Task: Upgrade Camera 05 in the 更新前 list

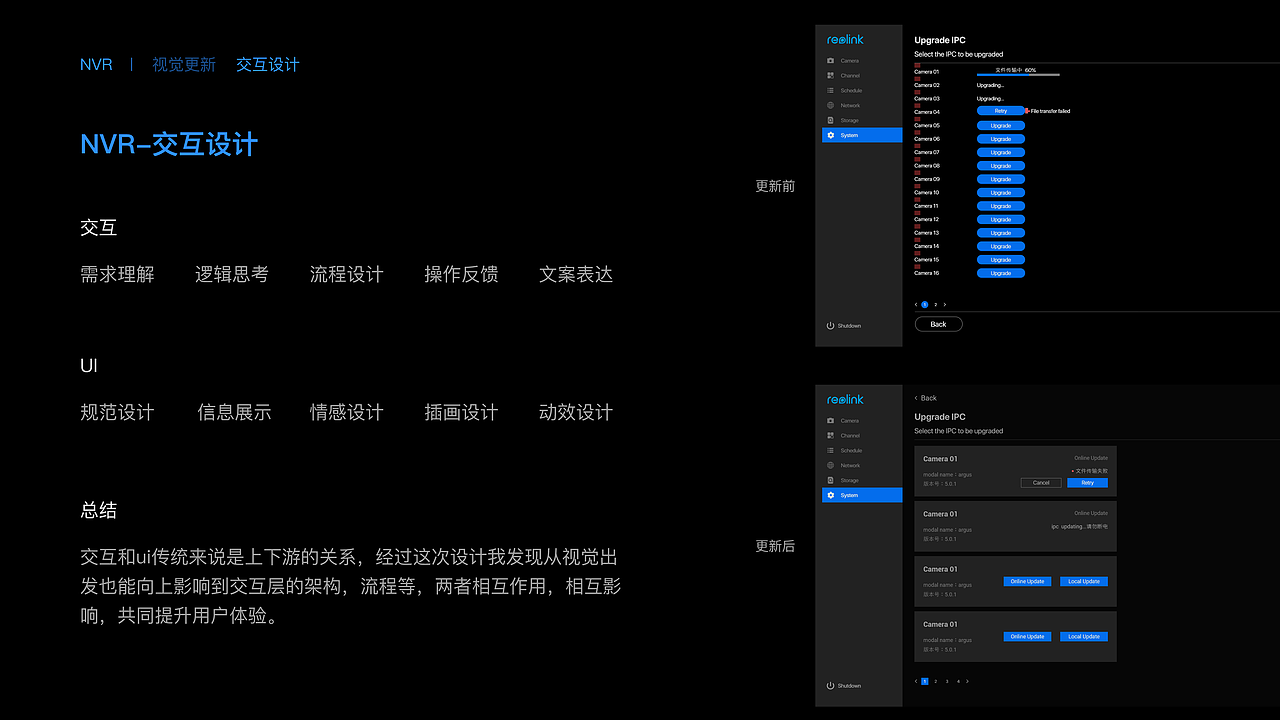Action: pos(1001,125)
